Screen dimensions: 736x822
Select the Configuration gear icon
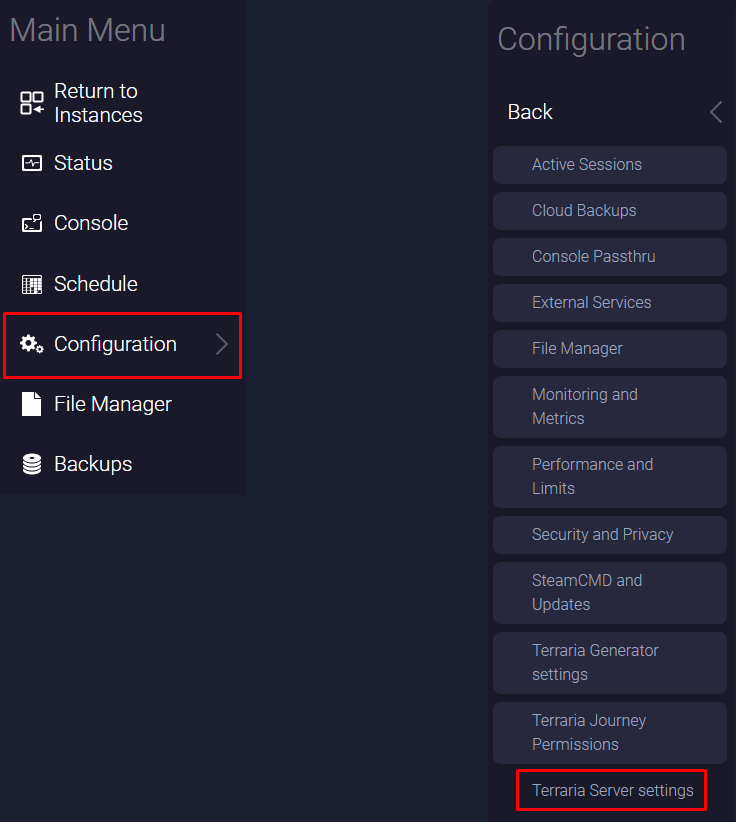tap(29, 344)
